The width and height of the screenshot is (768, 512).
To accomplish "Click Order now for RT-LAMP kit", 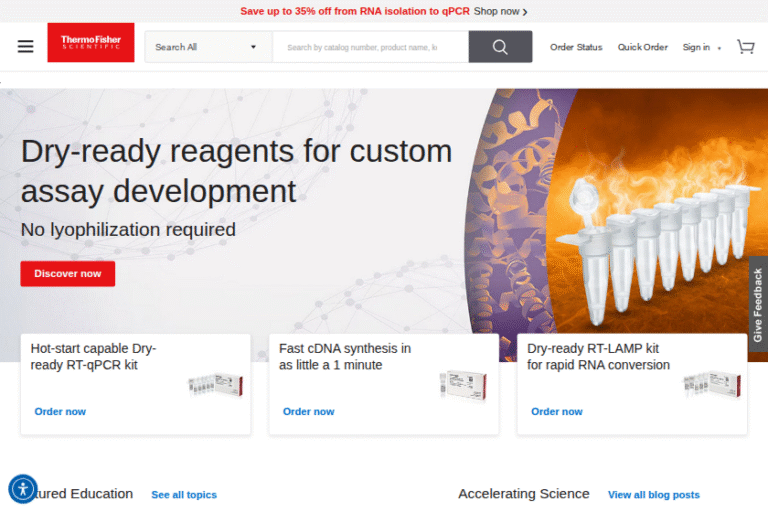I will tap(556, 411).
